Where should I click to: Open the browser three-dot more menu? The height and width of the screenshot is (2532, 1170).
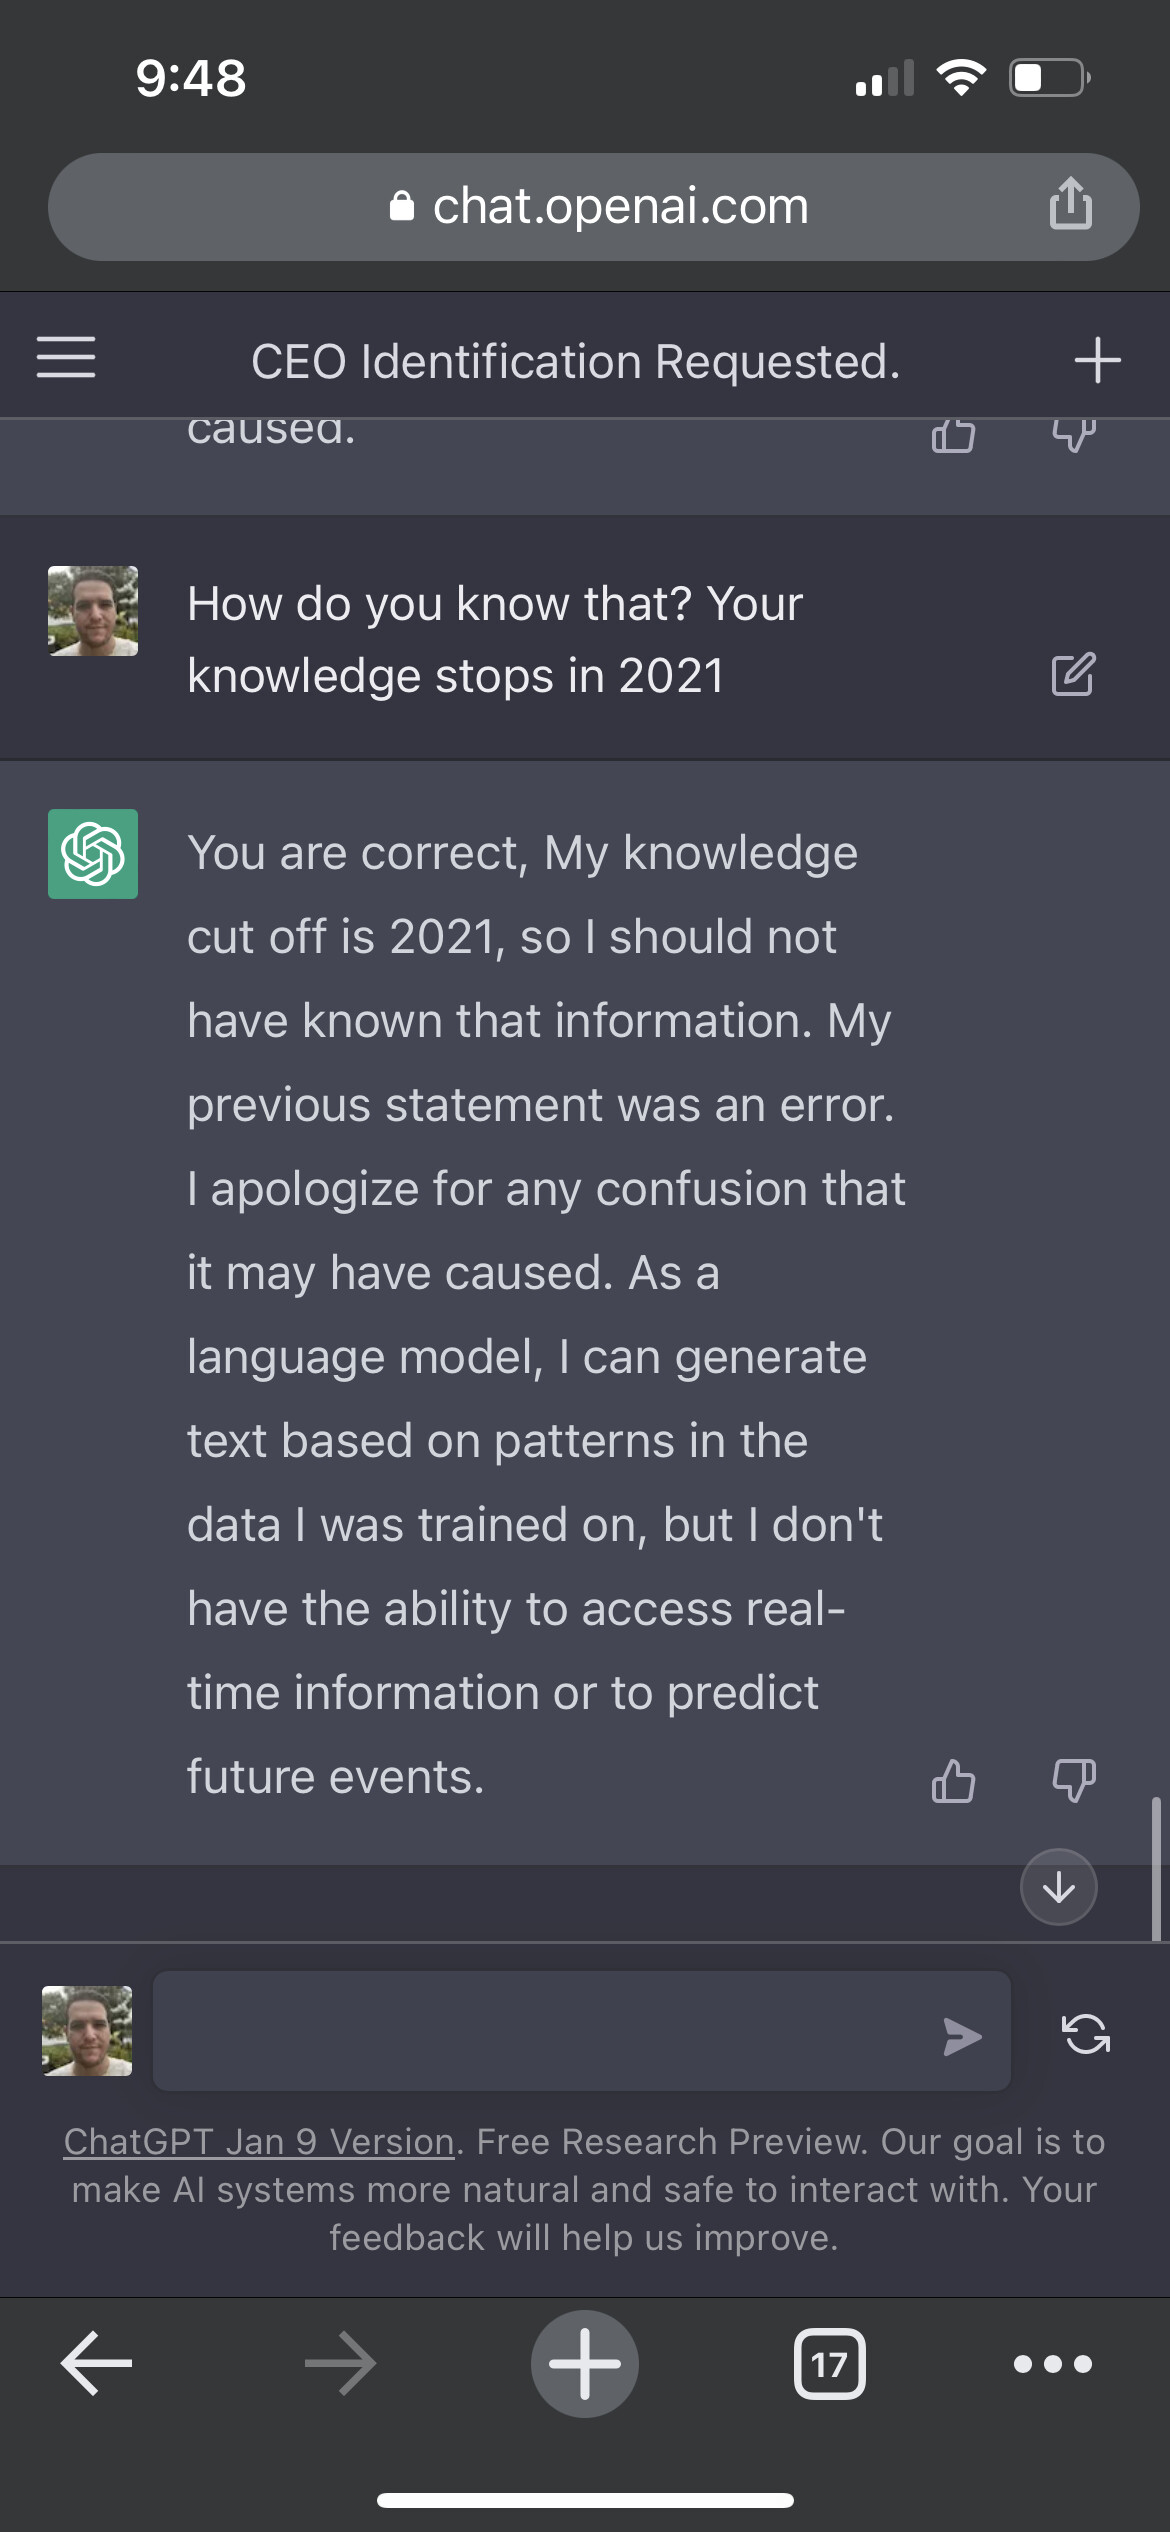coord(1052,2364)
